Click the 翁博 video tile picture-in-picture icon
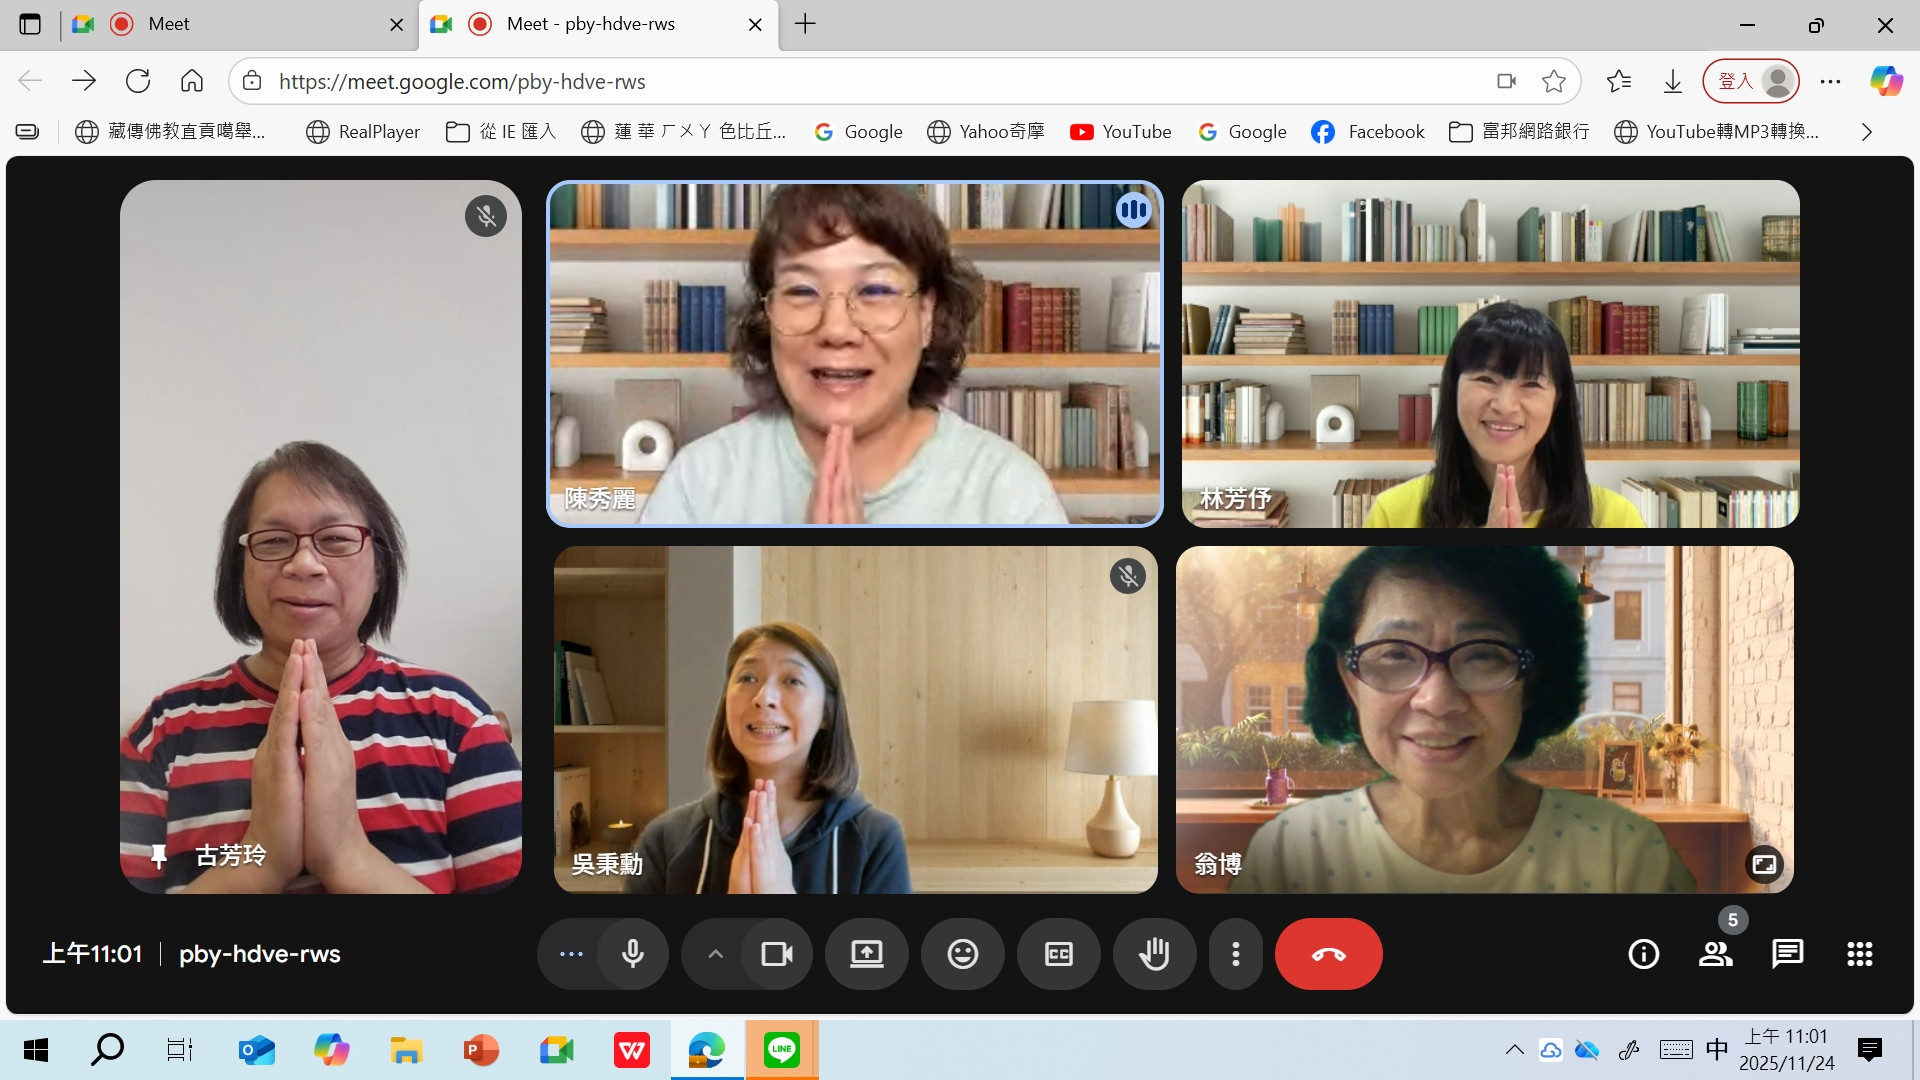Screen dimensions: 1920x1080 (x=1764, y=864)
